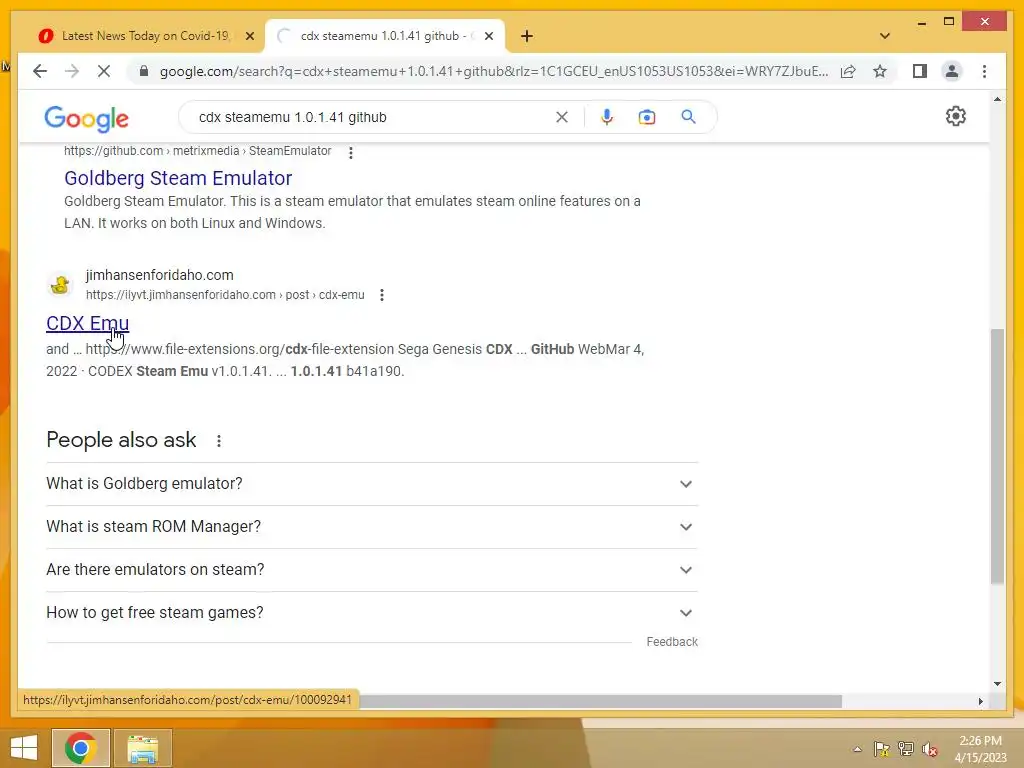Open File Explorer from the taskbar
Viewport: 1024px width, 768px height.
coord(142,748)
